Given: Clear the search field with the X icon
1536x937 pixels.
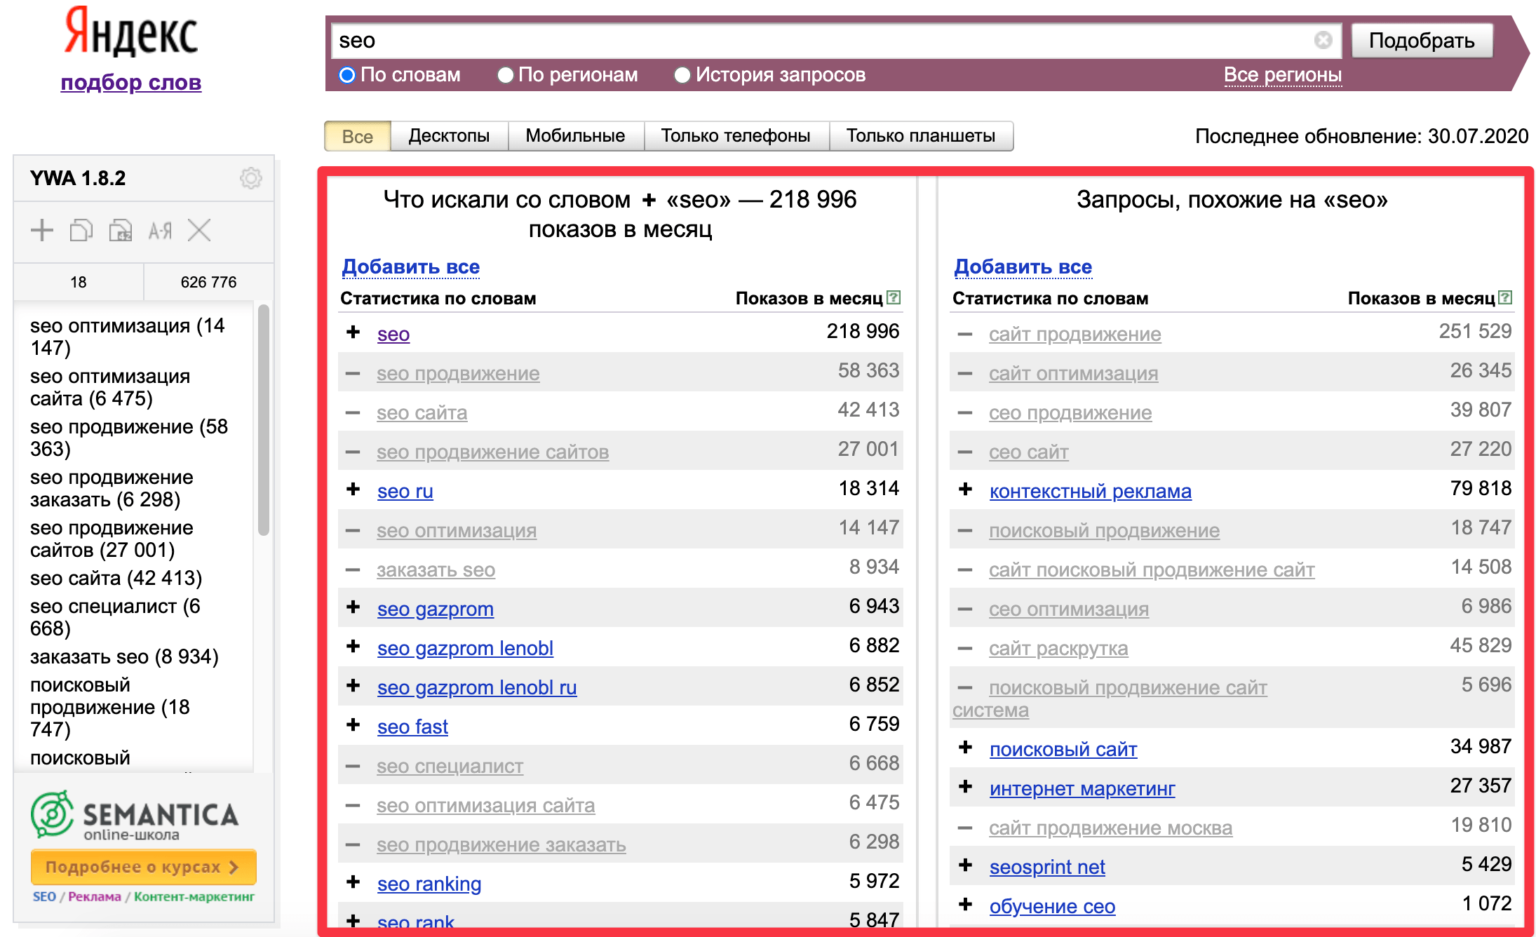Looking at the screenshot, I should (1323, 40).
